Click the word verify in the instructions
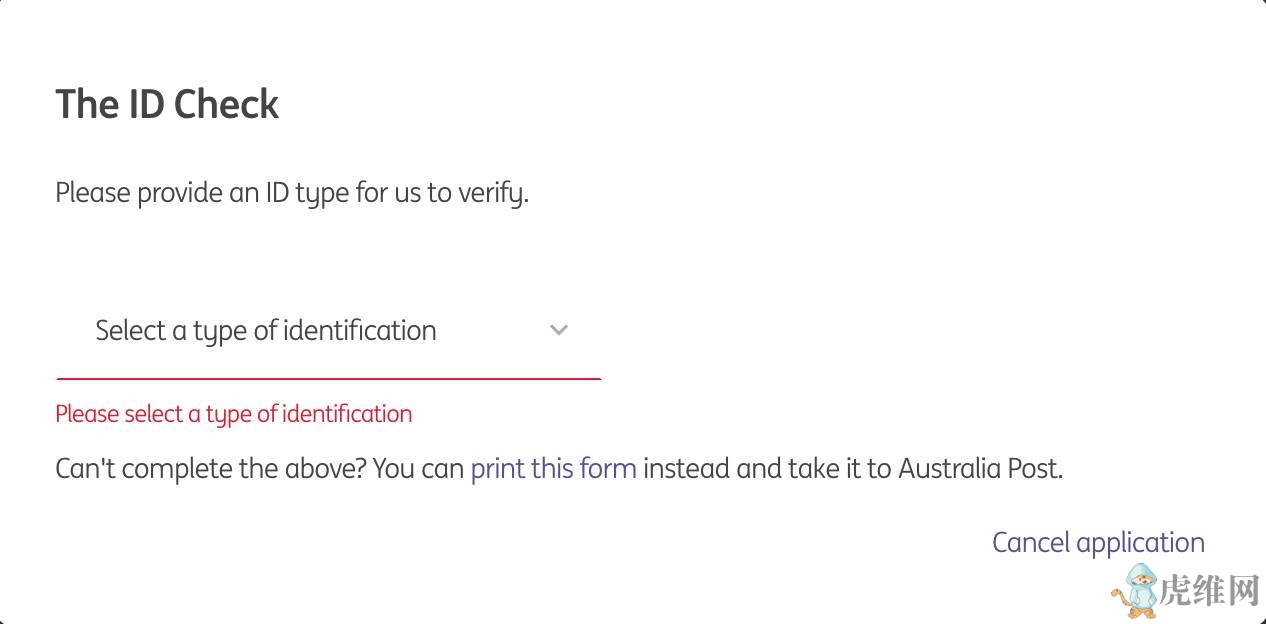1266x624 pixels. (491, 192)
